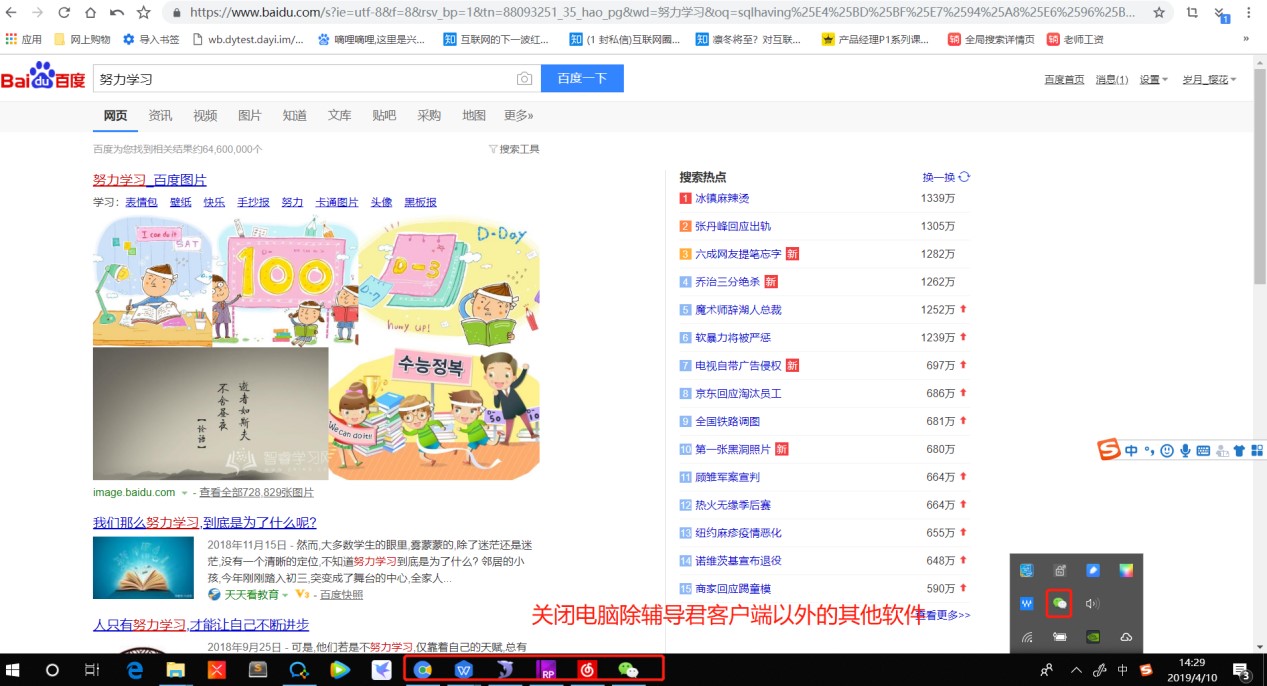Click the undo-close-tab arrow icon
This screenshot has width=1267, height=686.
[x=117, y=13]
